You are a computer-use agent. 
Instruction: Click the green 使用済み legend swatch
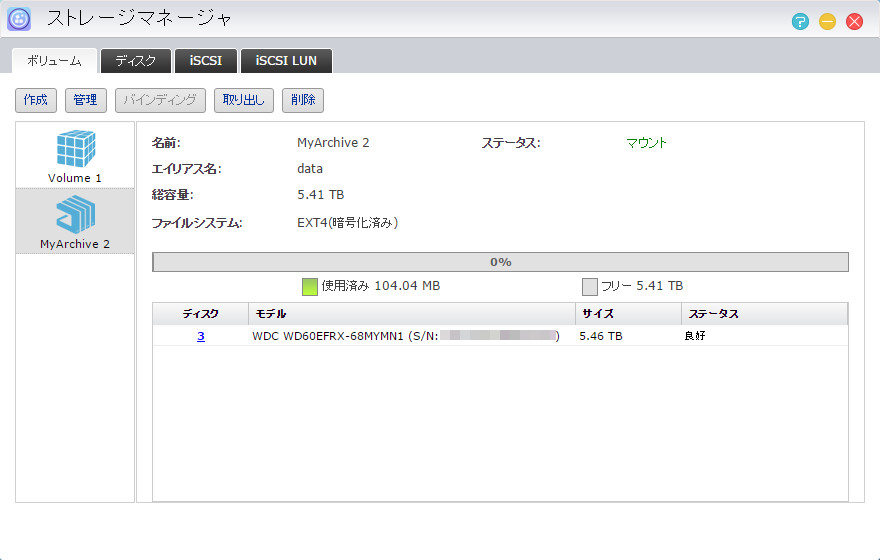click(x=310, y=287)
